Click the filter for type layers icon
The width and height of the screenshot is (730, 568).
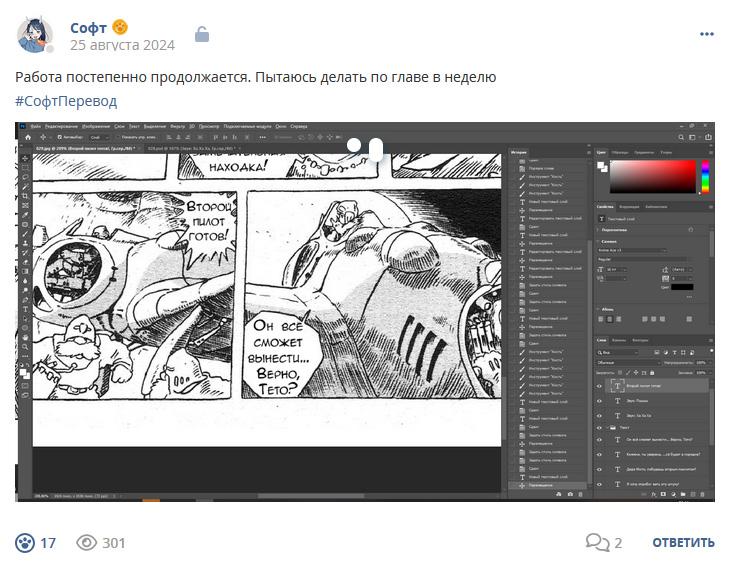[x=675, y=352]
